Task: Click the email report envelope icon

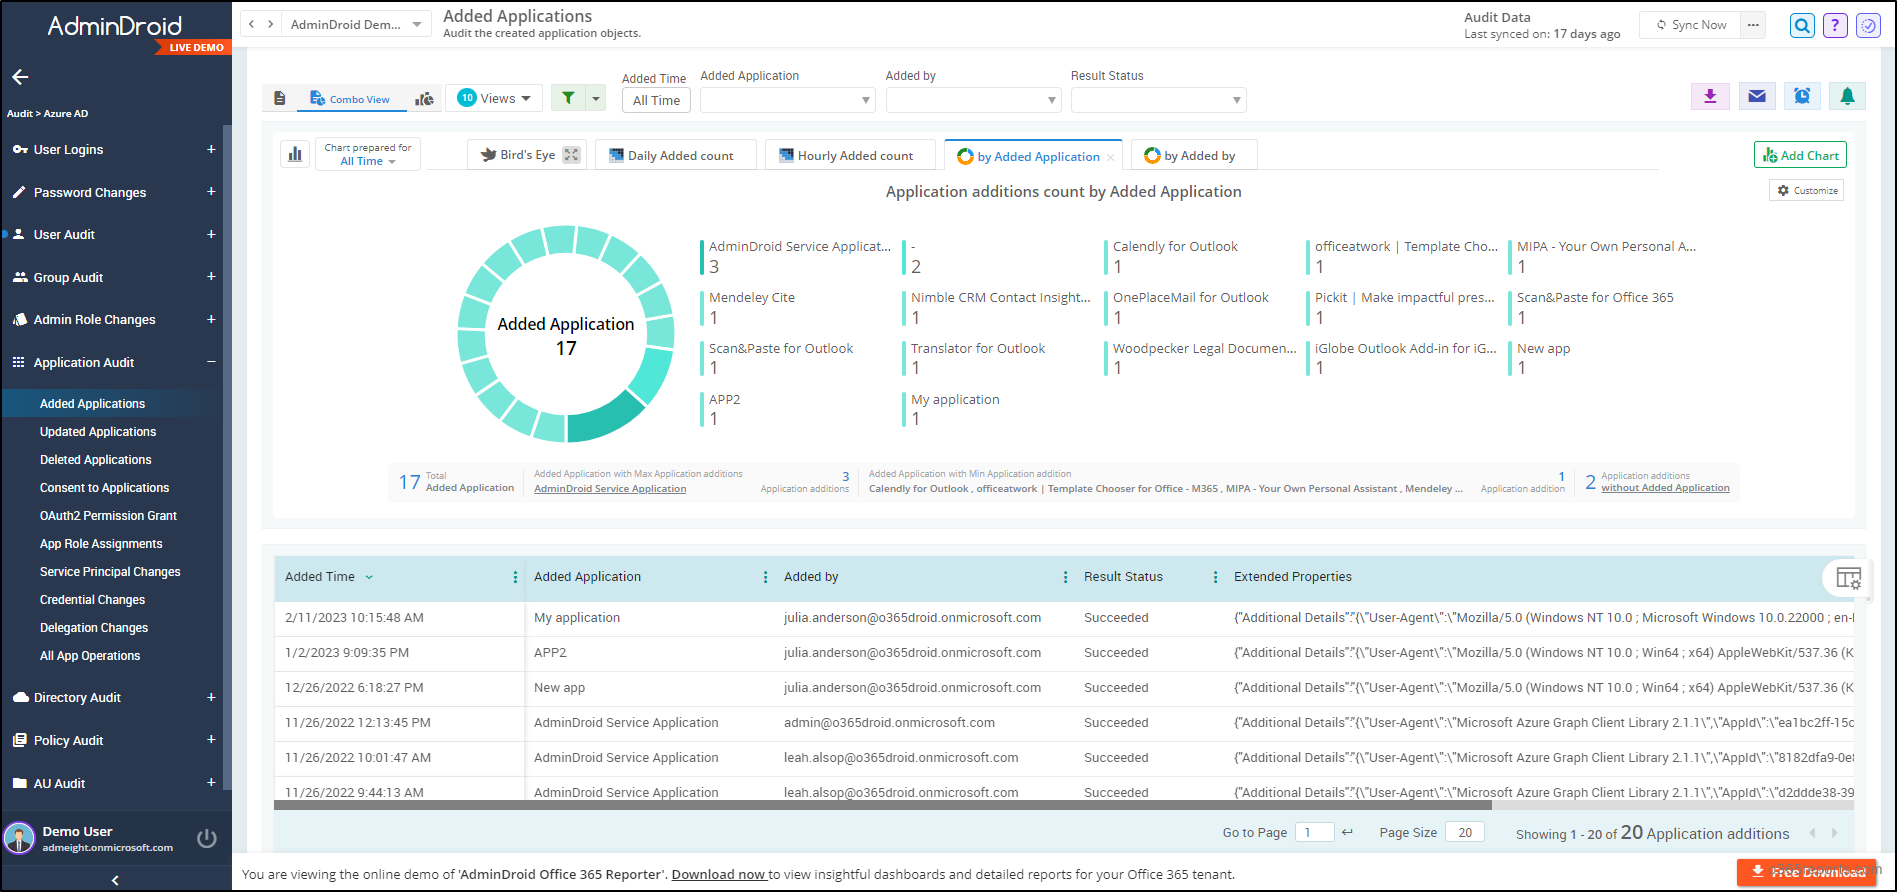Action: [1756, 96]
